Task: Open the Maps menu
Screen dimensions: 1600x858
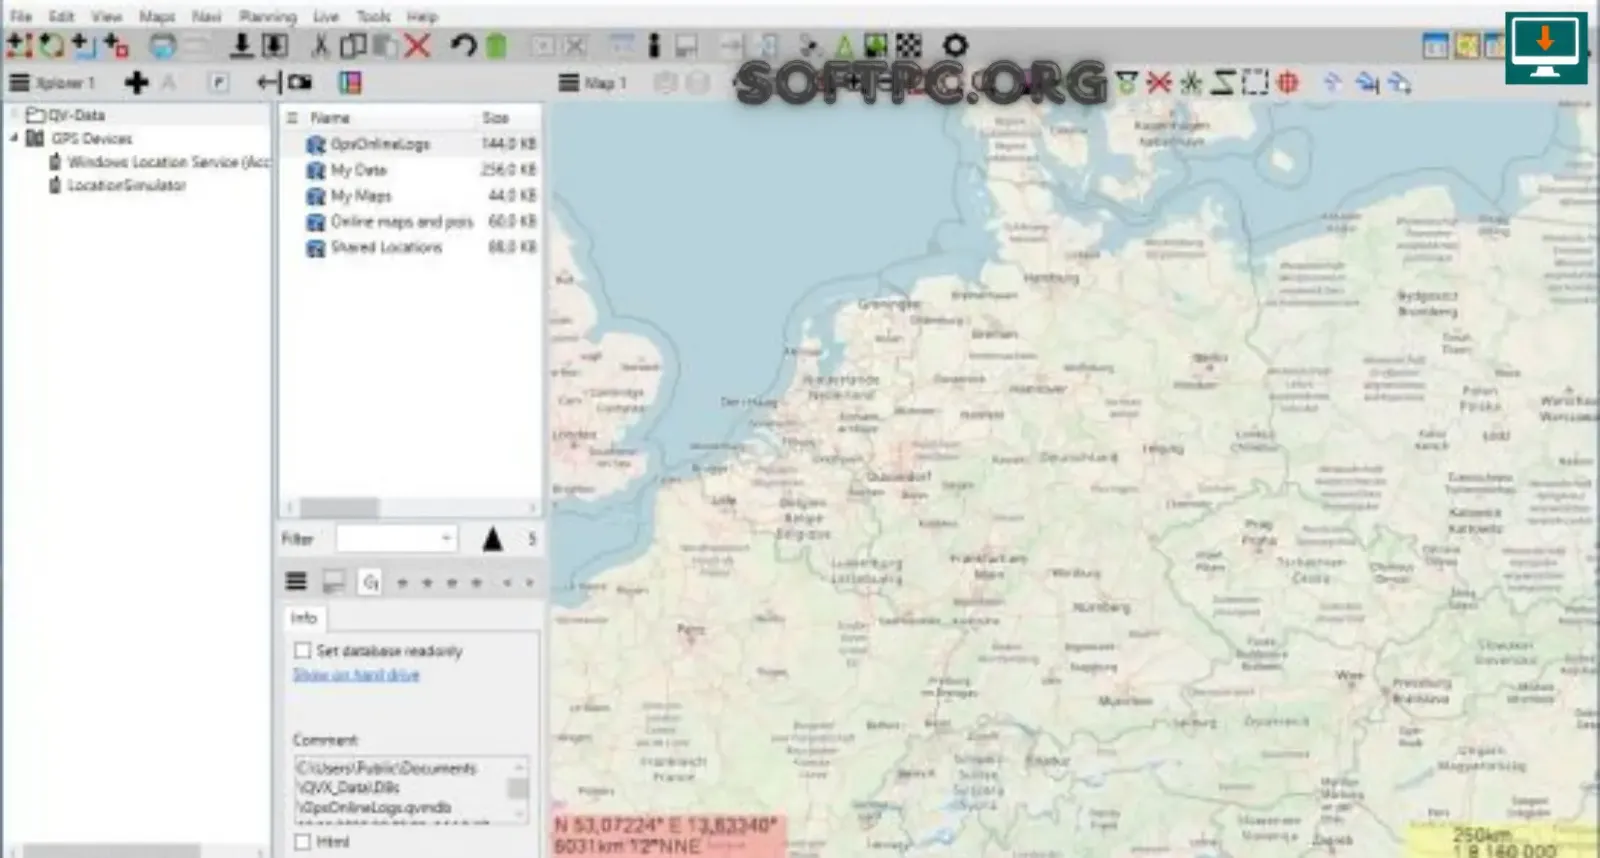Action: click(157, 16)
